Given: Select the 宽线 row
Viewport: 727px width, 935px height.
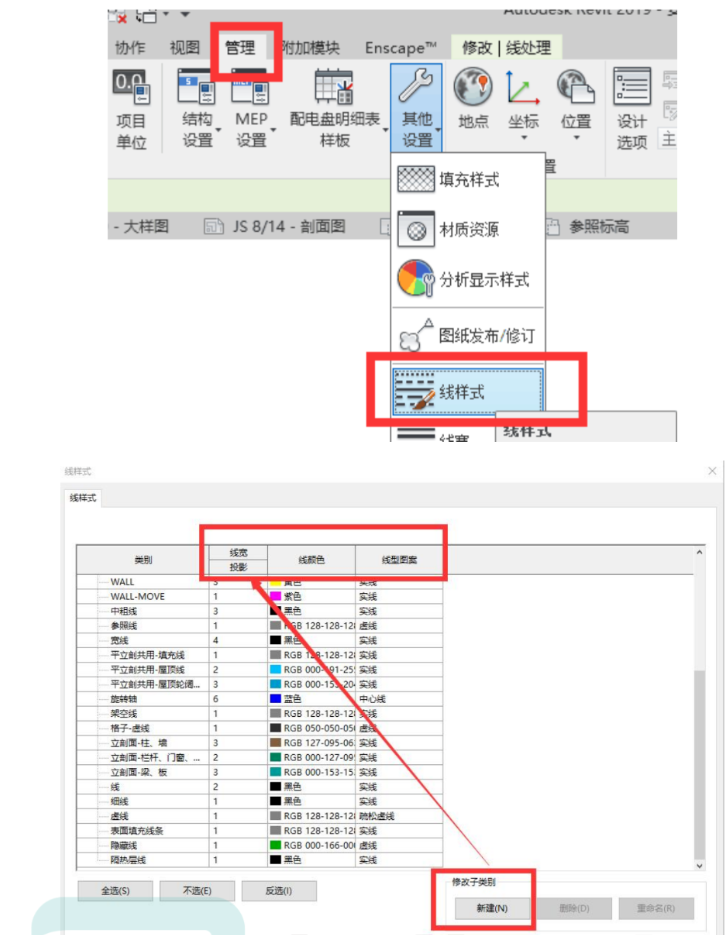Looking at the screenshot, I should tap(260, 640).
